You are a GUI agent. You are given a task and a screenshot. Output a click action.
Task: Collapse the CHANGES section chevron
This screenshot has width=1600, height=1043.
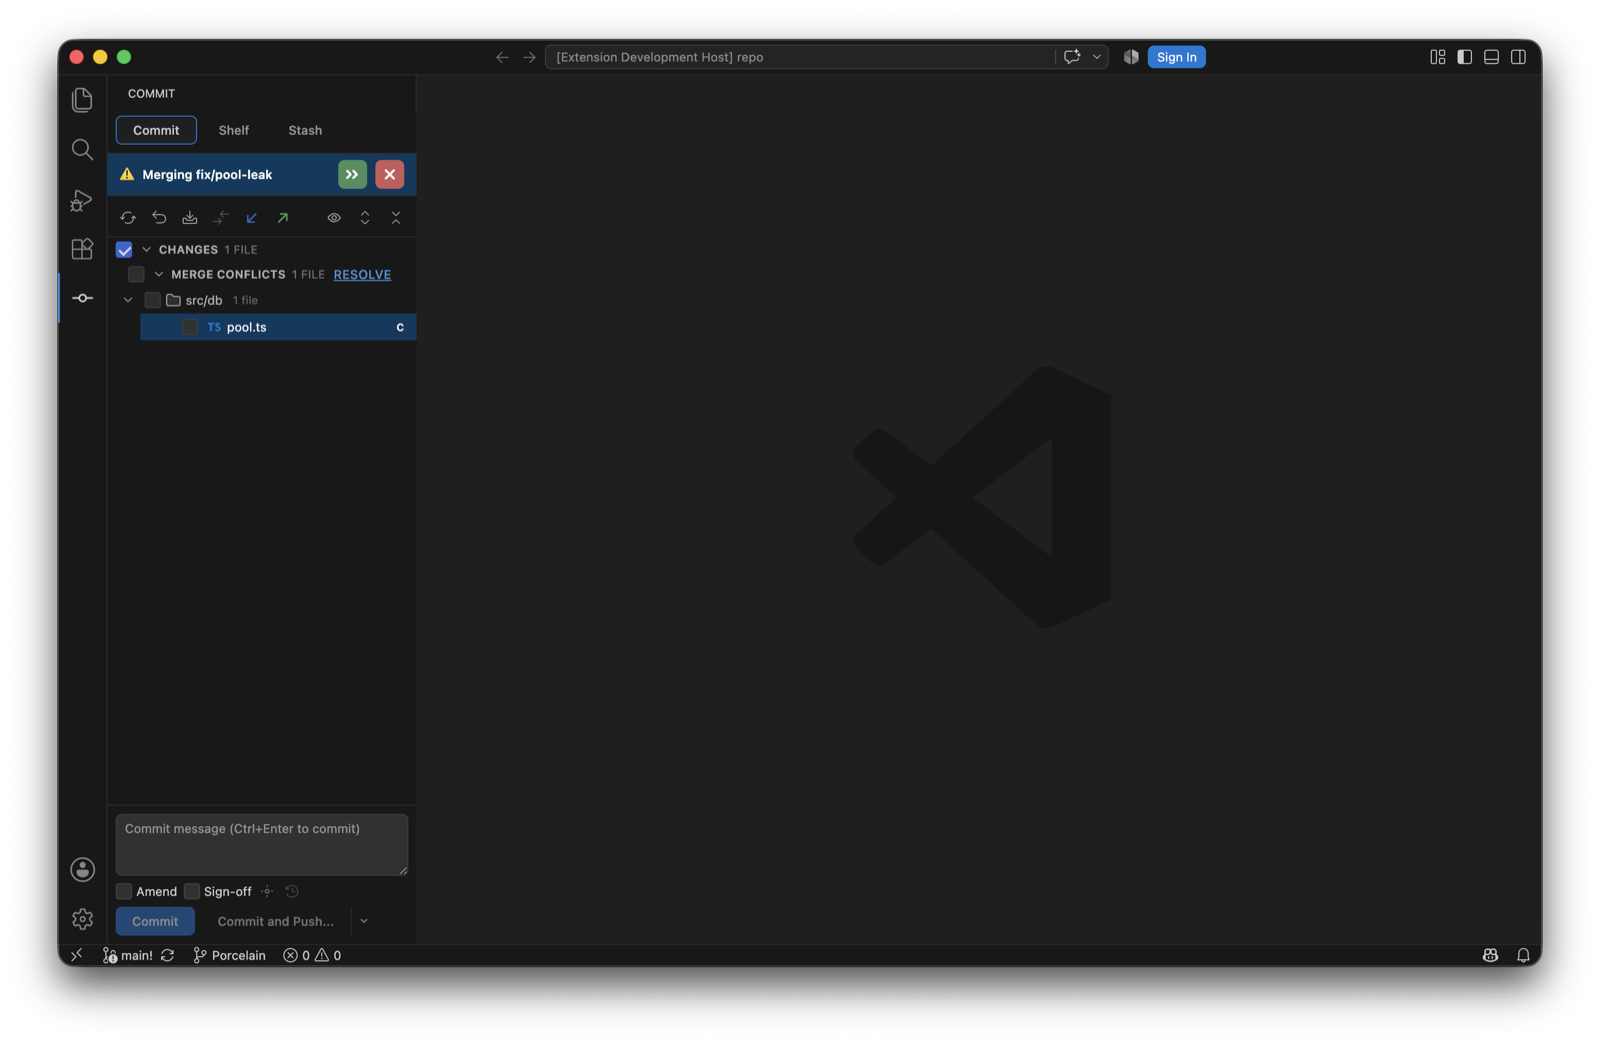coord(146,250)
